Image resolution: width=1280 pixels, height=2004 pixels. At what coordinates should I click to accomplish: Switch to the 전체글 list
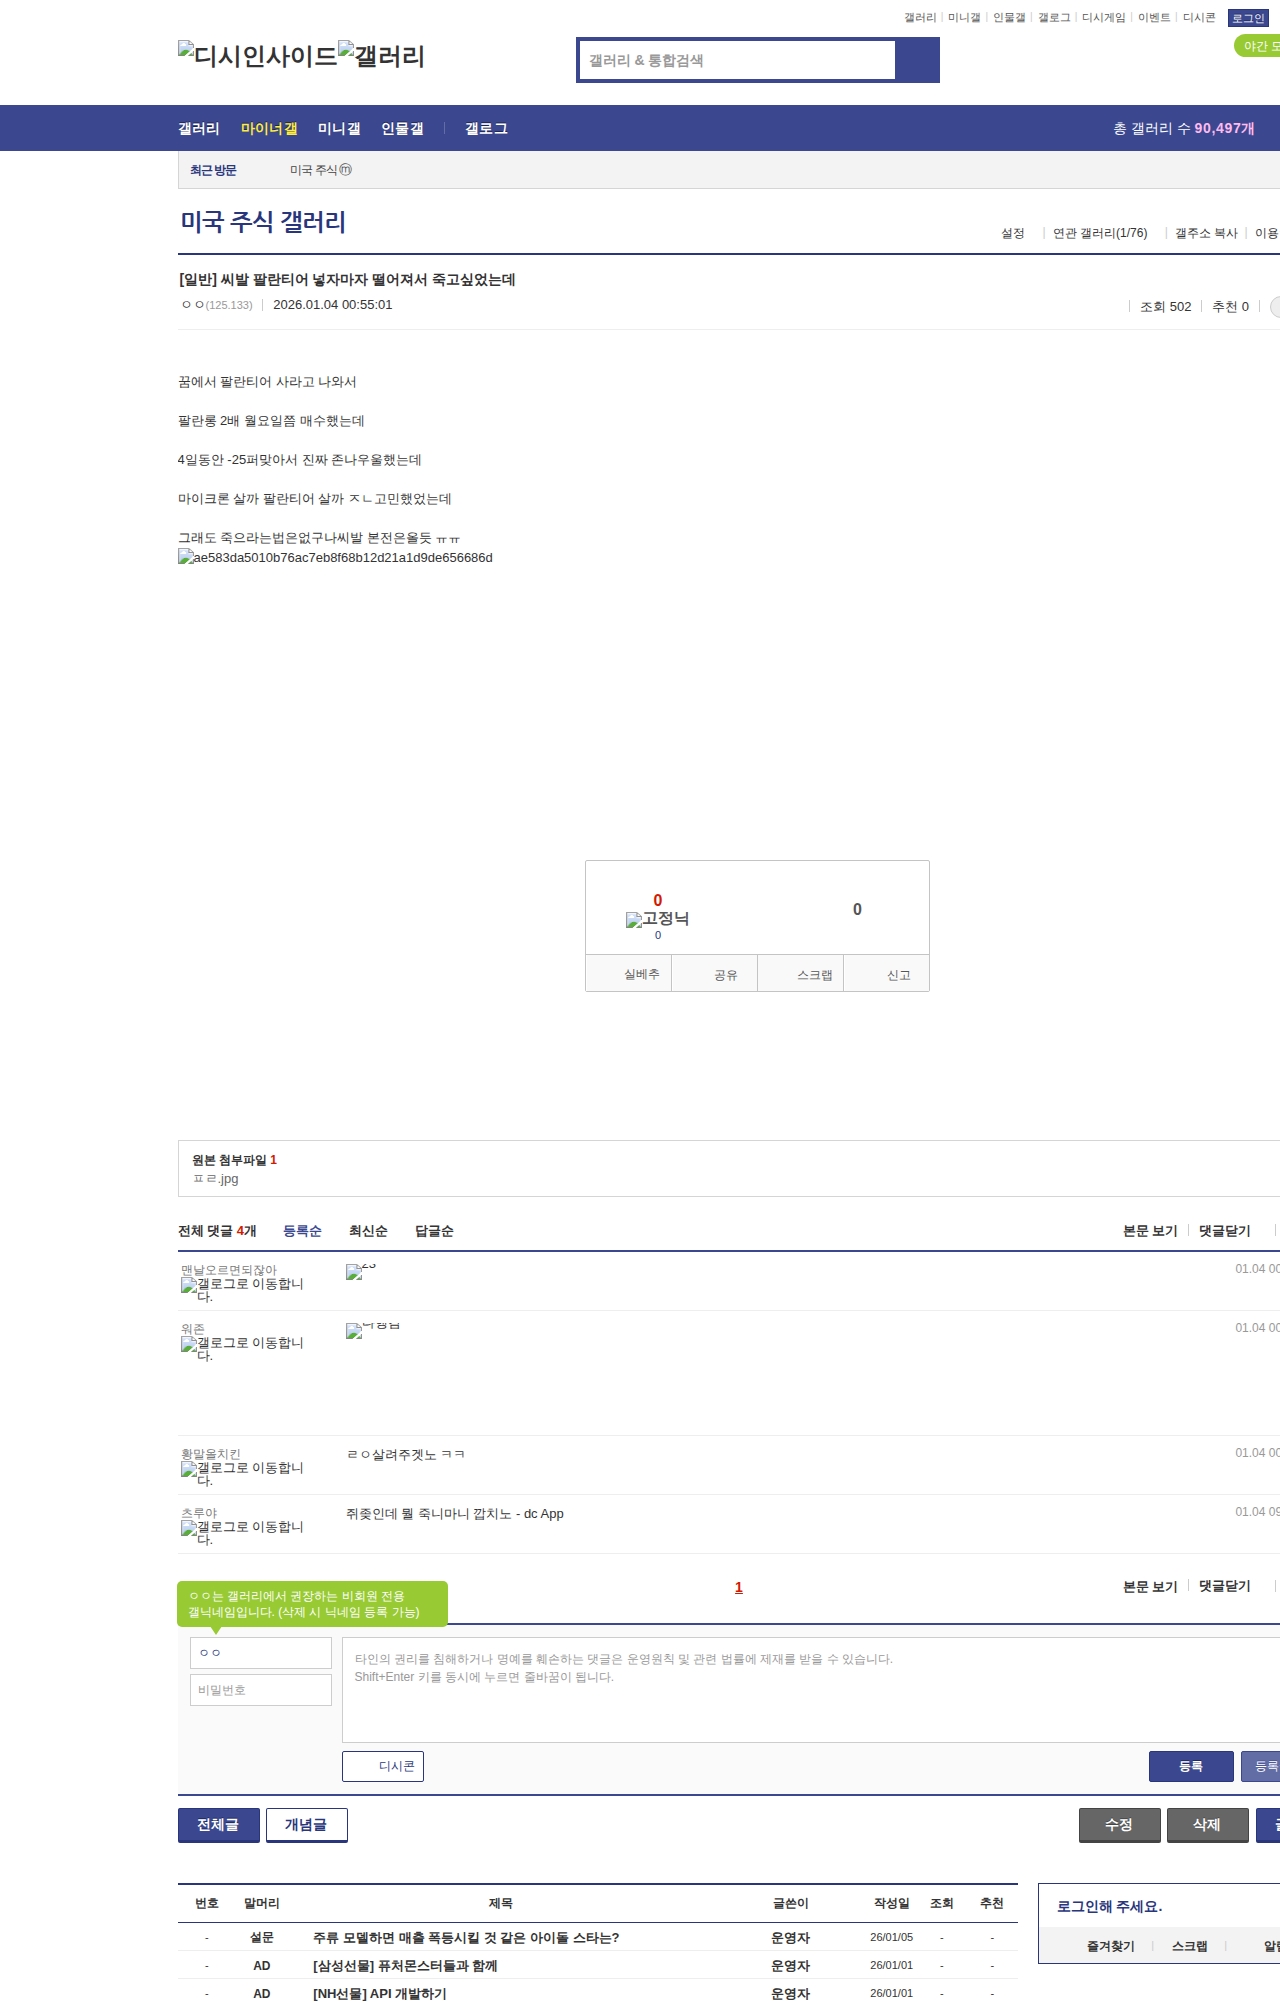point(219,1825)
